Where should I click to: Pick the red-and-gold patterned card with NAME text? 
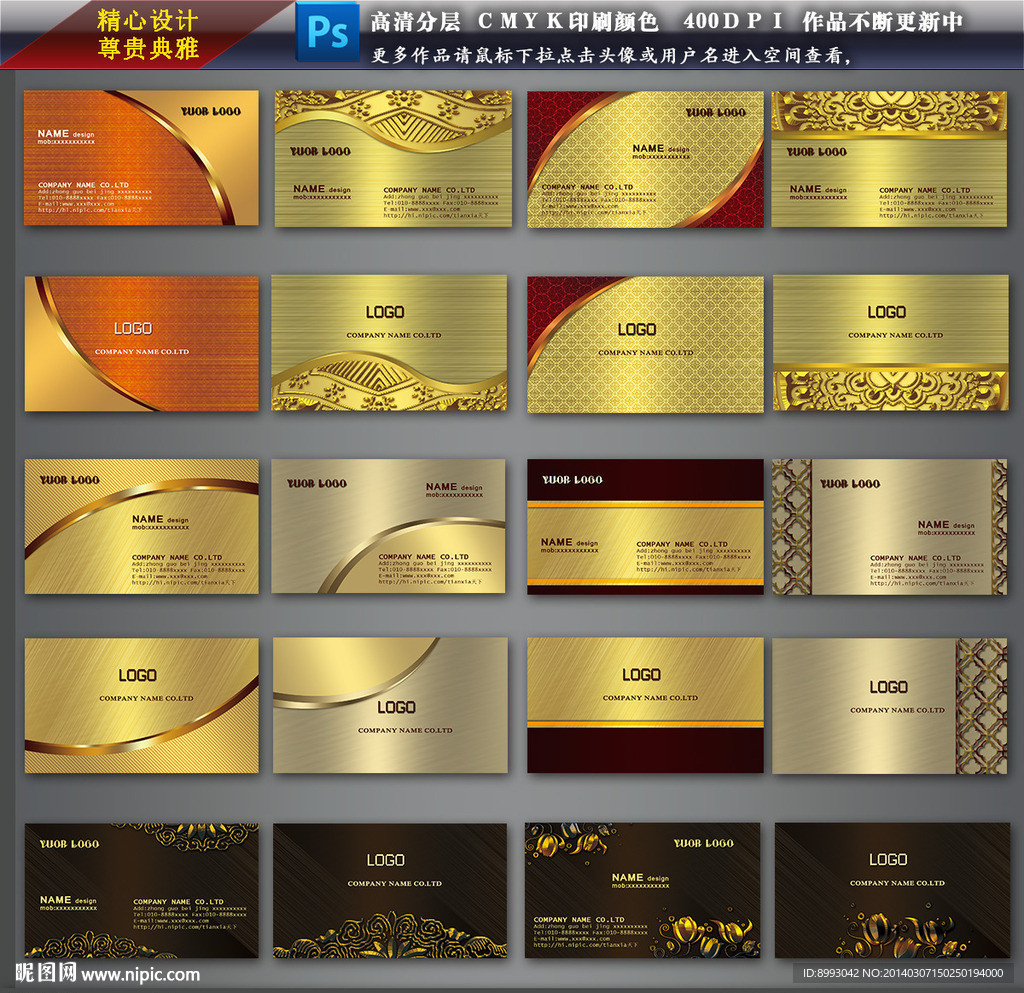(645, 158)
